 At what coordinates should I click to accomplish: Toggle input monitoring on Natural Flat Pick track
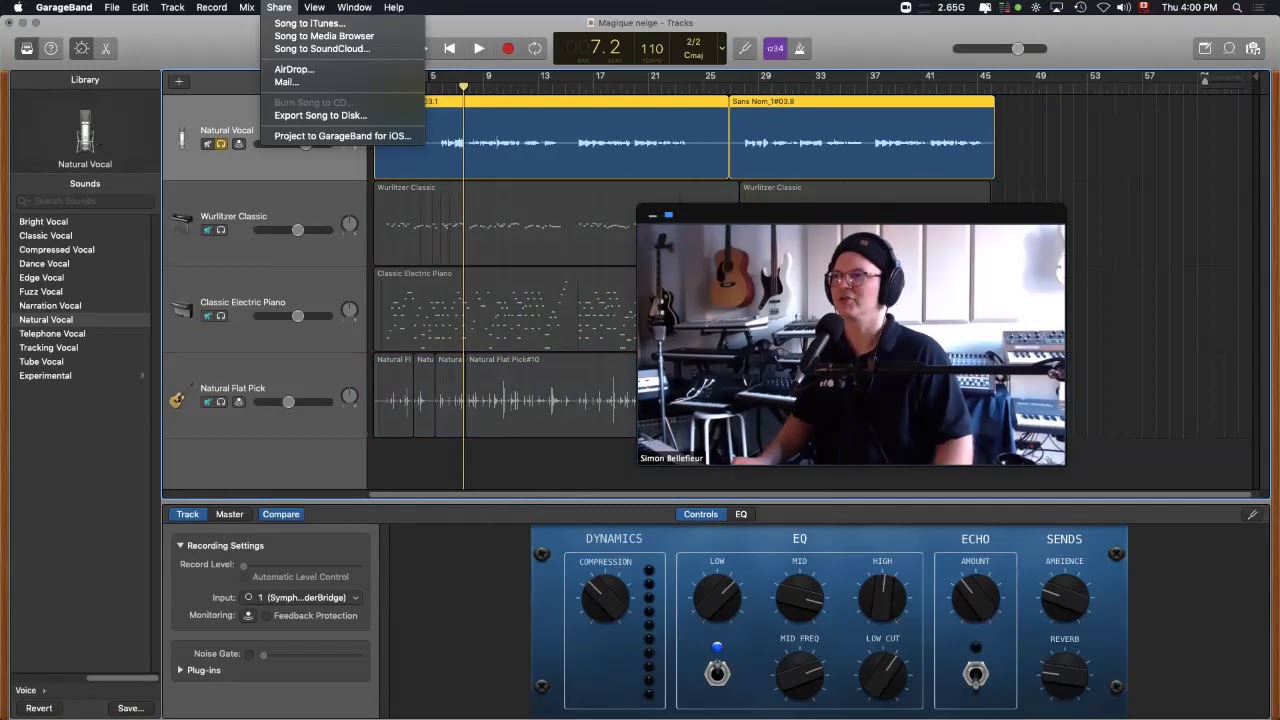[238, 402]
